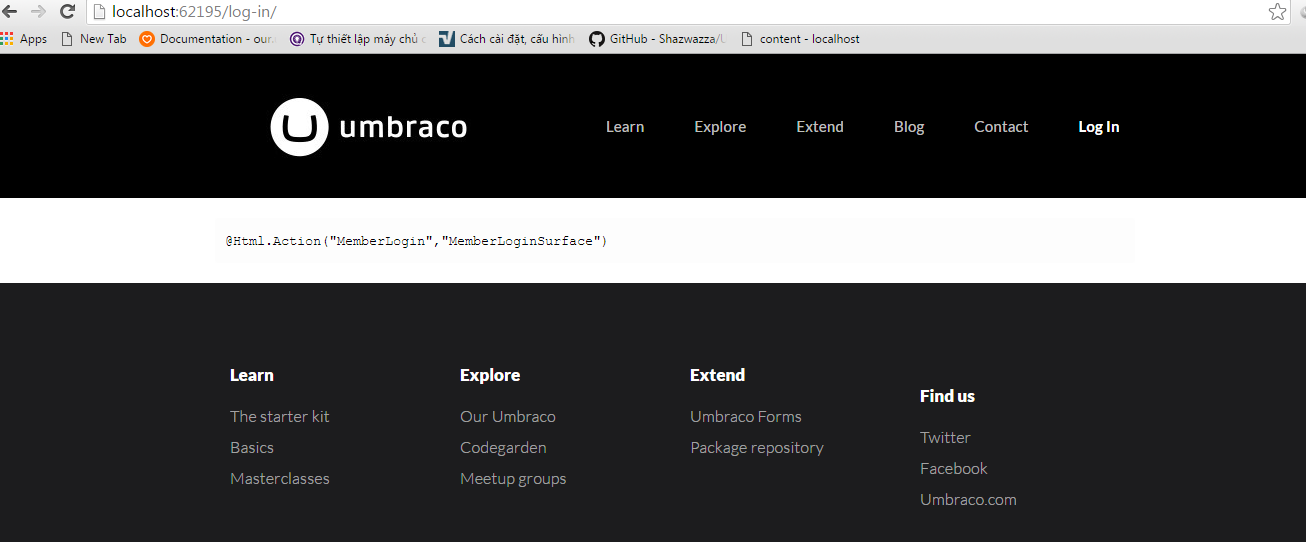
Task: Bookmark this page with star icon
Action: point(1278,12)
